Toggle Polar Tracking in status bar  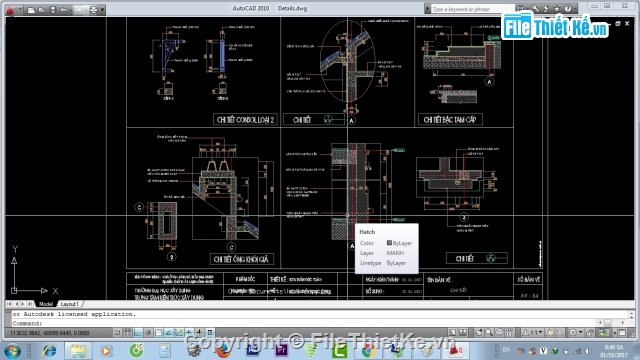(x=148, y=333)
